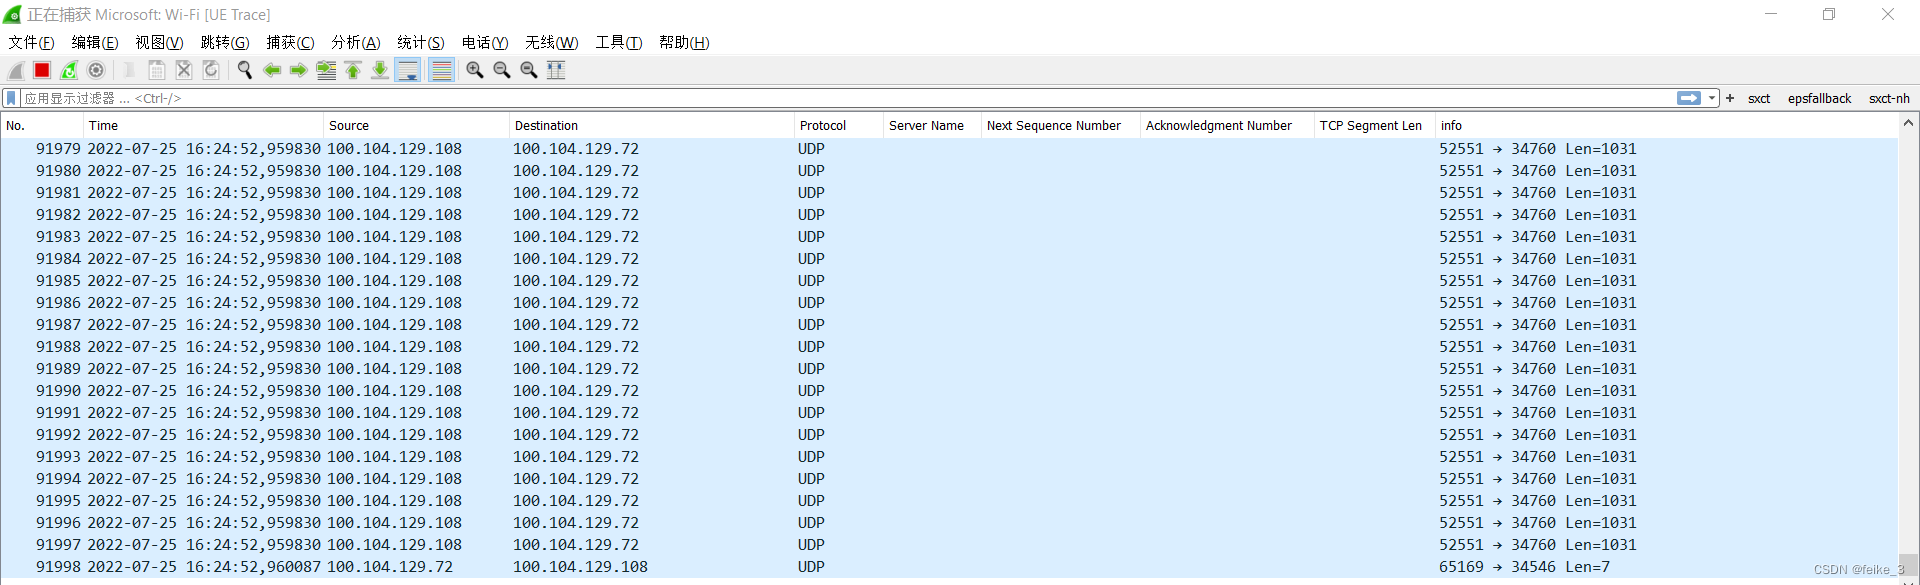Screen dimensions: 1920x585
Task: Sort by the info column header
Action: [1666, 126]
